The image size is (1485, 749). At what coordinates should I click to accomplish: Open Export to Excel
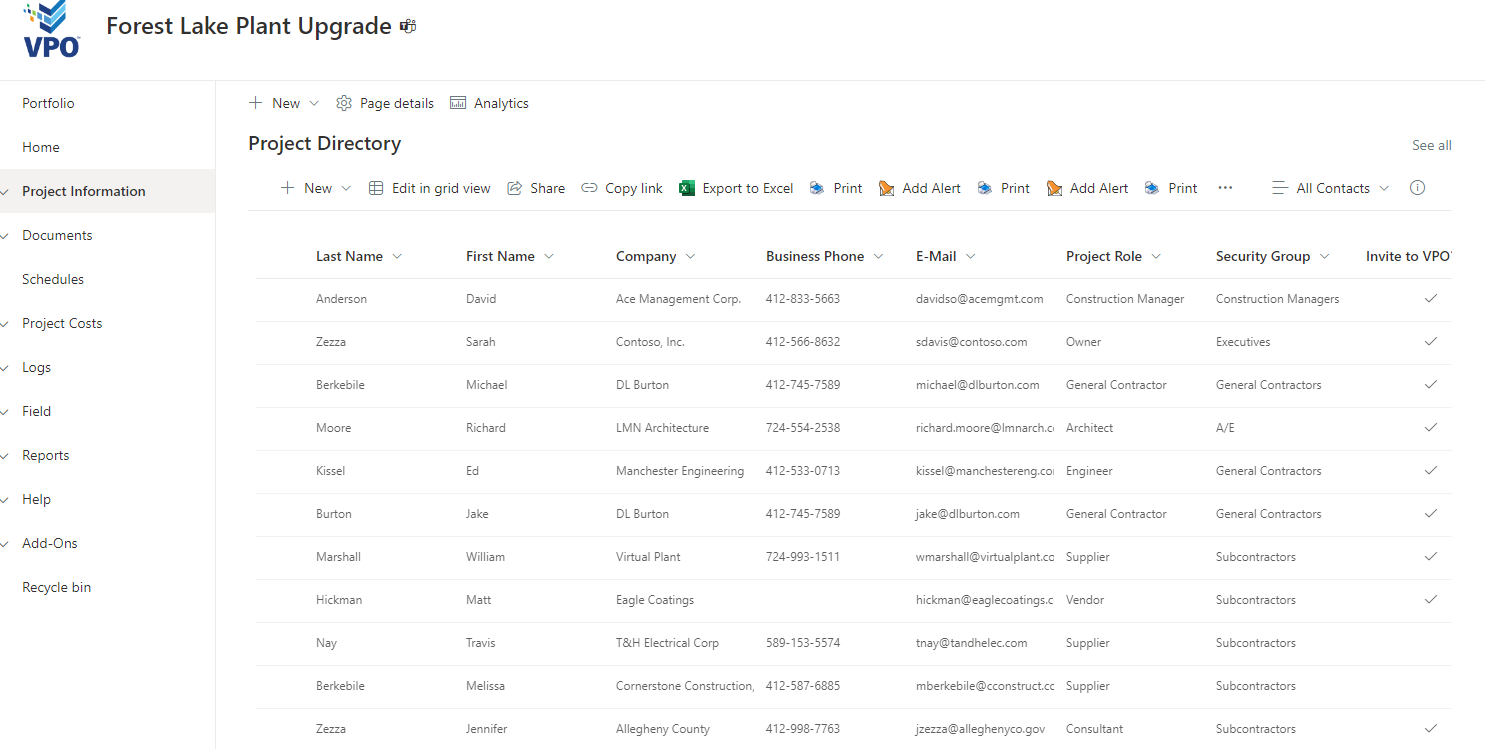[736, 188]
